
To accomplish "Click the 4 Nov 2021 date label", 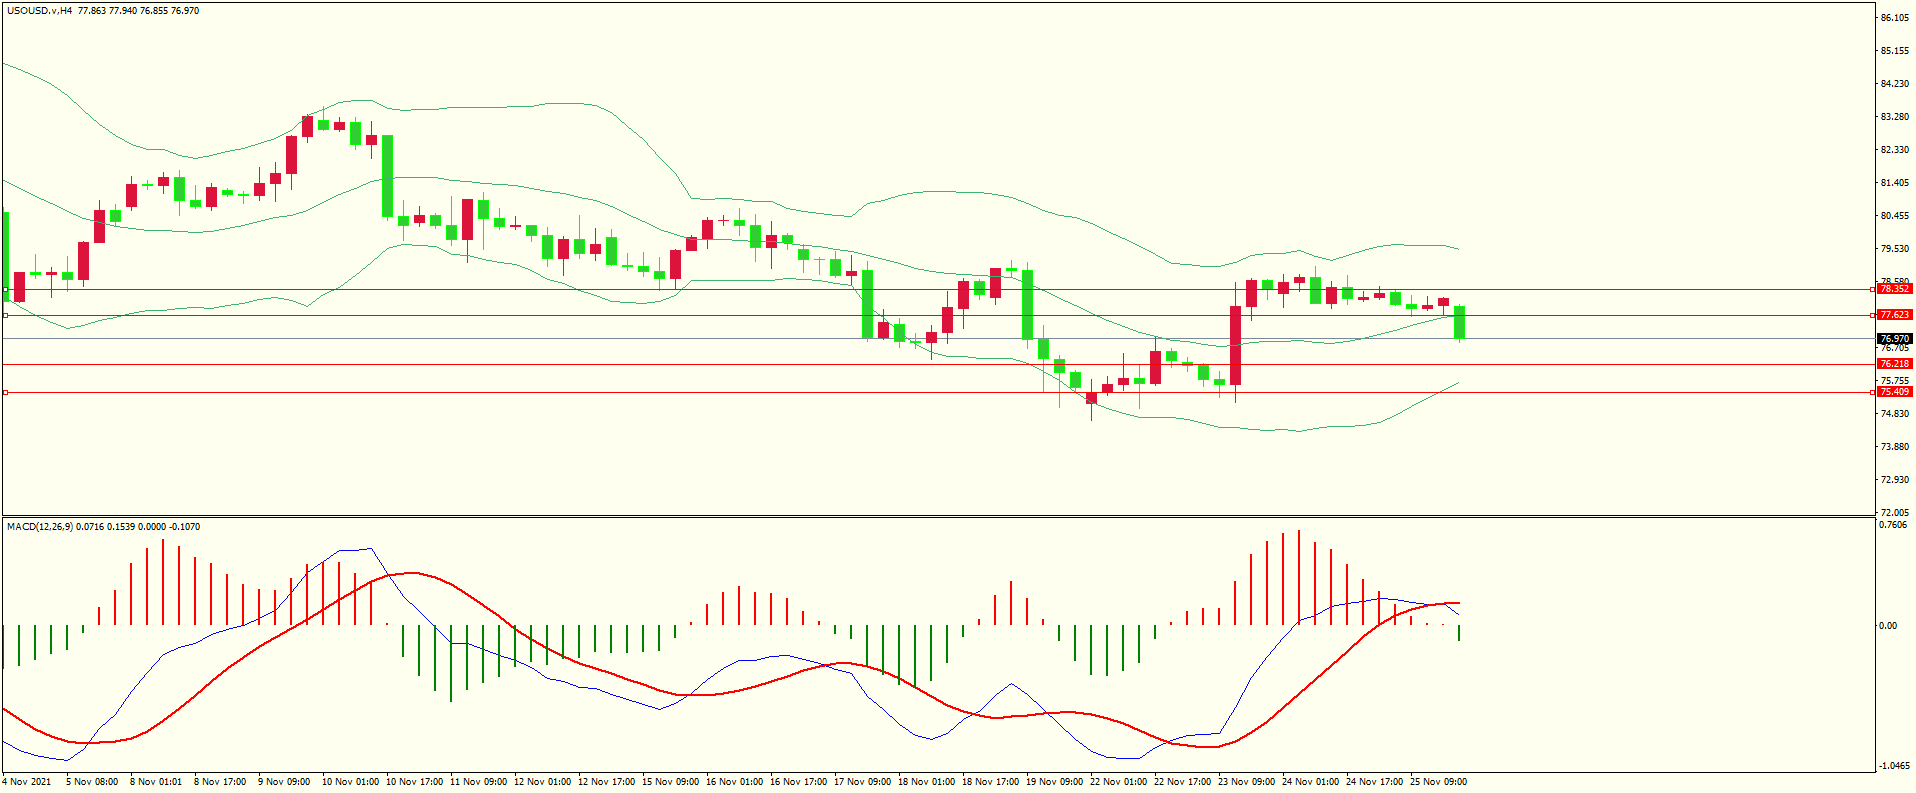I will [x=27, y=782].
